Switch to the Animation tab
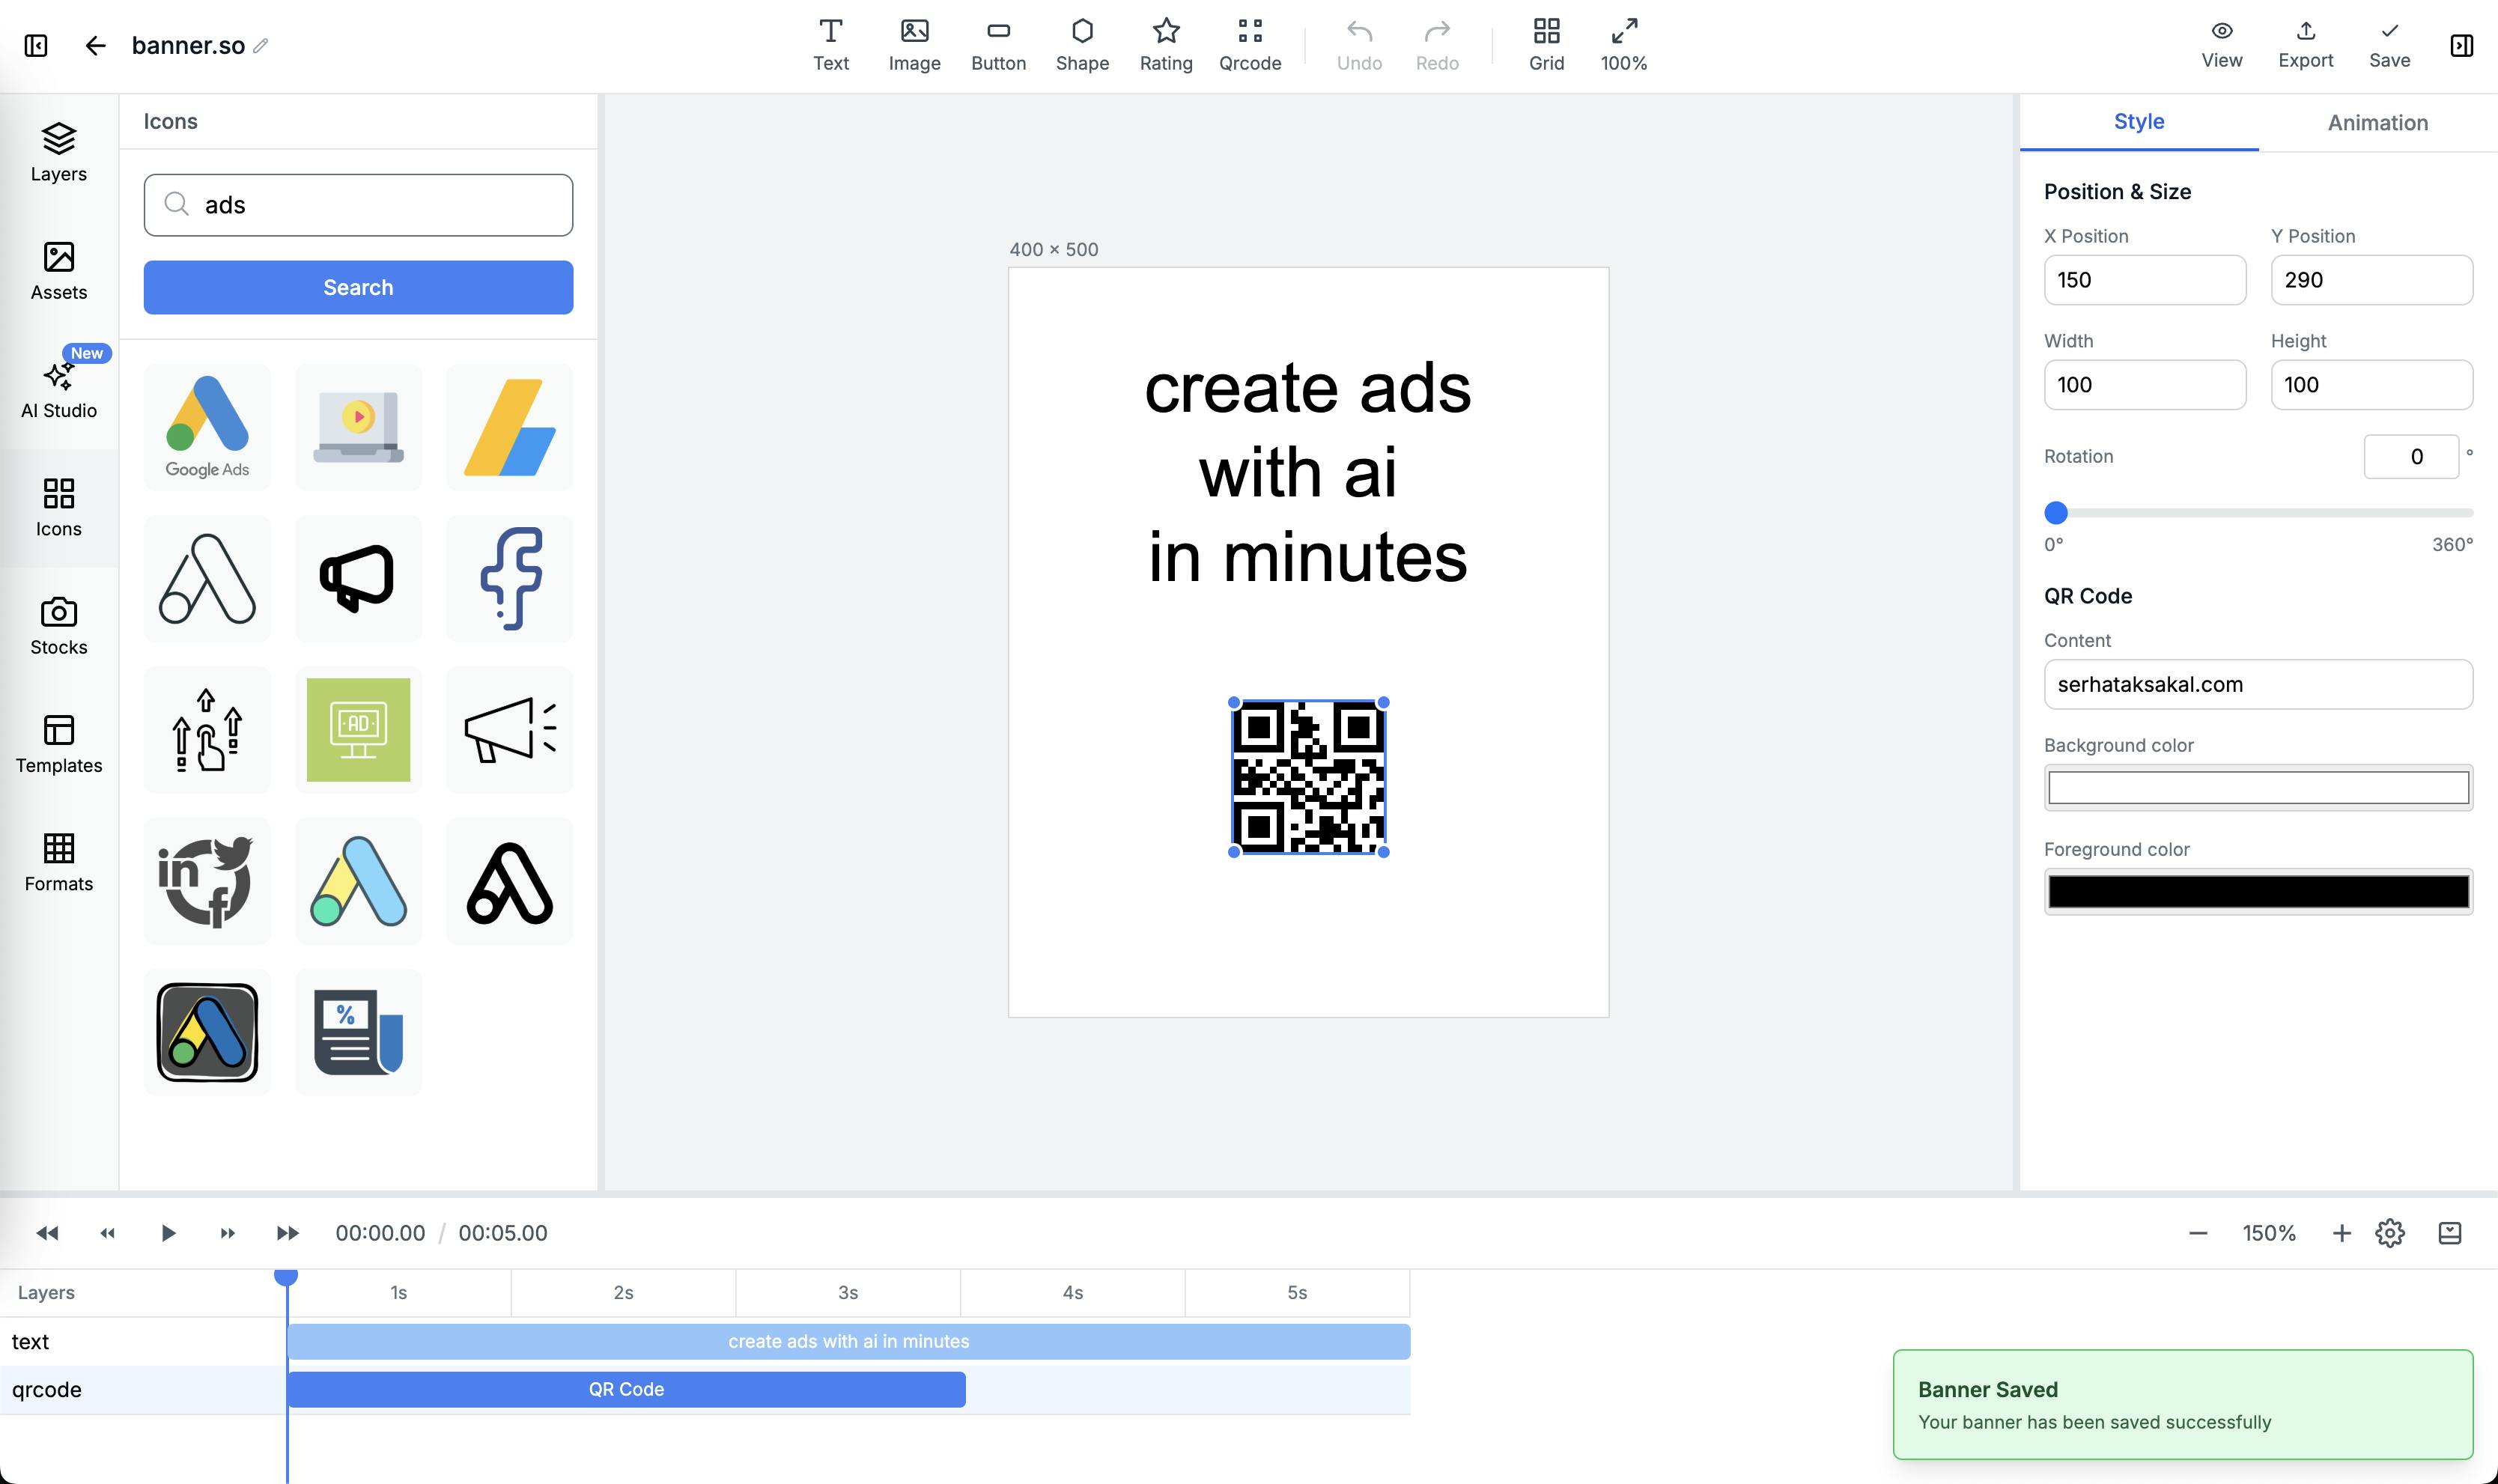This screenshot has height=1484, width=2498. pyautogui.click(x=2377, y=123)
